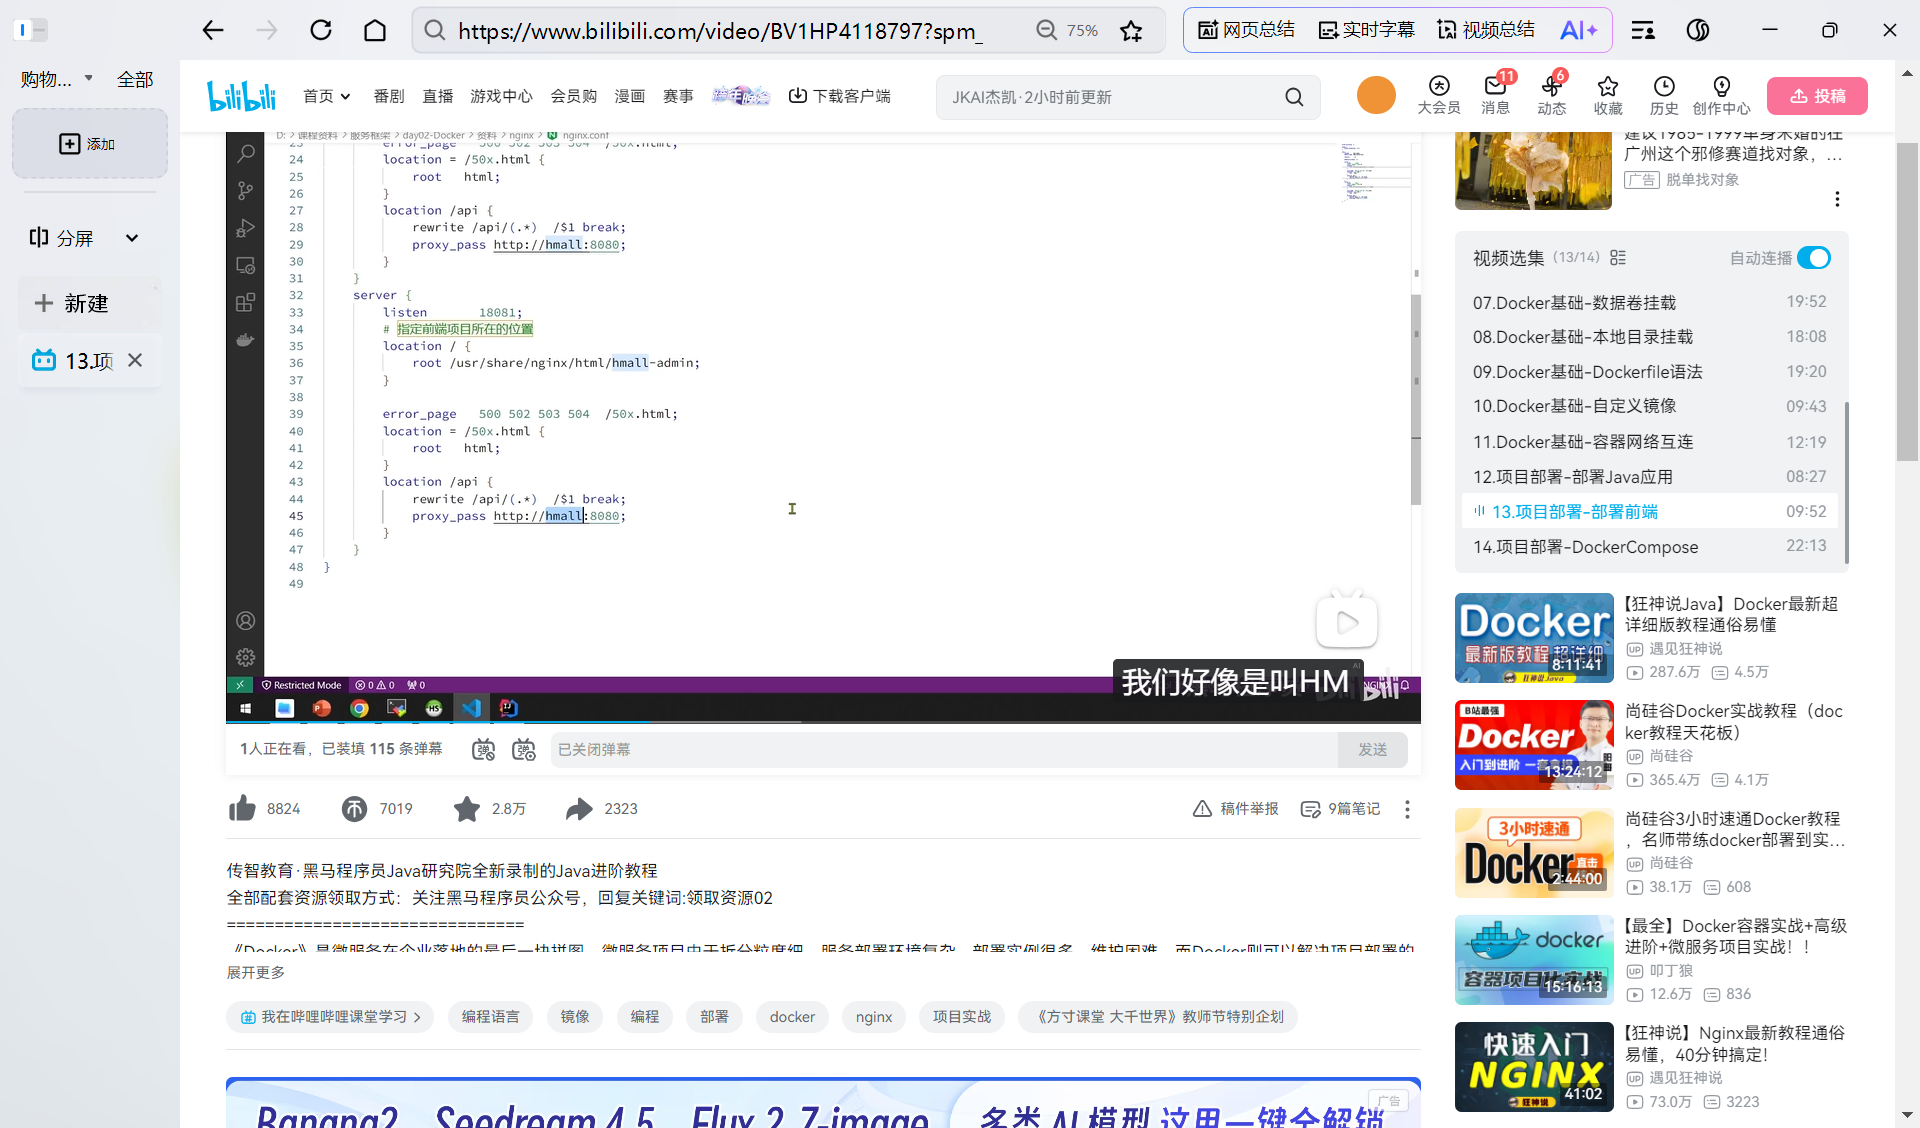1920x1128 pixels.
Task: Expand the split screen dropdown
Action: (x=132, y=238)
